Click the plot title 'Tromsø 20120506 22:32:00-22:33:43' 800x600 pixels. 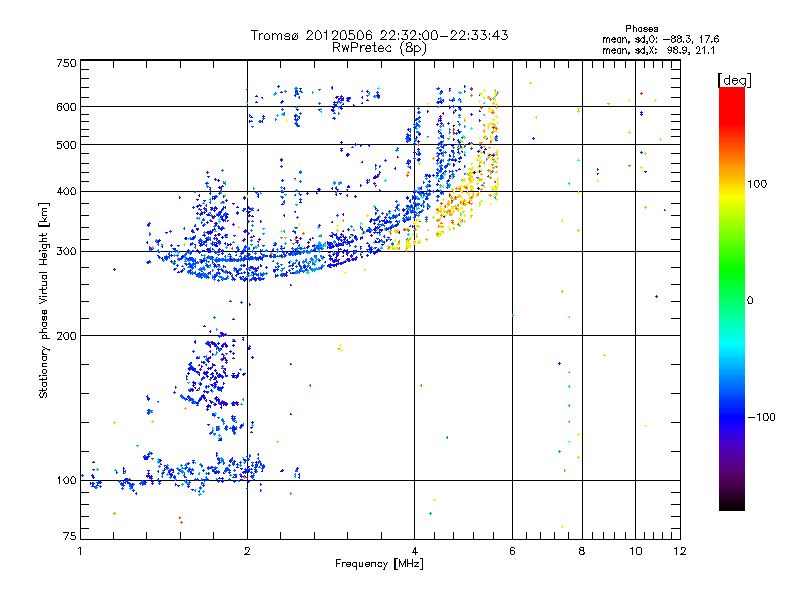pos(379,35)
